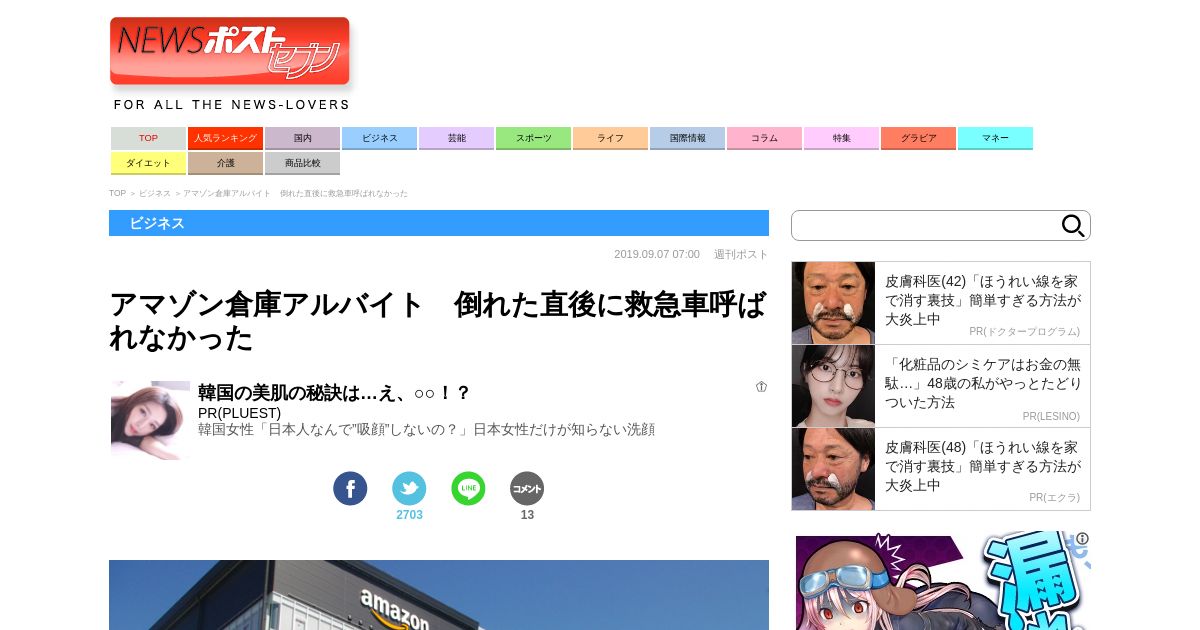The image size is (1200, 630).
Task: Open Korean skincare ad thumbnail
Action: [150, 420]
